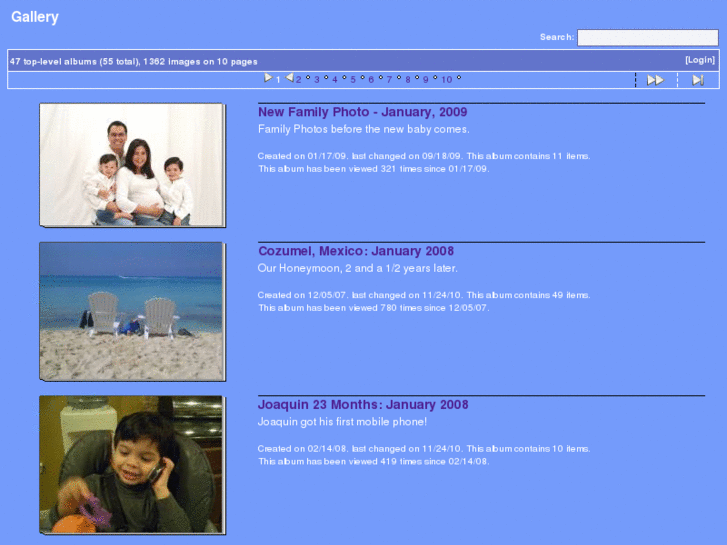Go to page 3 of albums
This screenshot has width=727, height=545.
coord(317,80)
